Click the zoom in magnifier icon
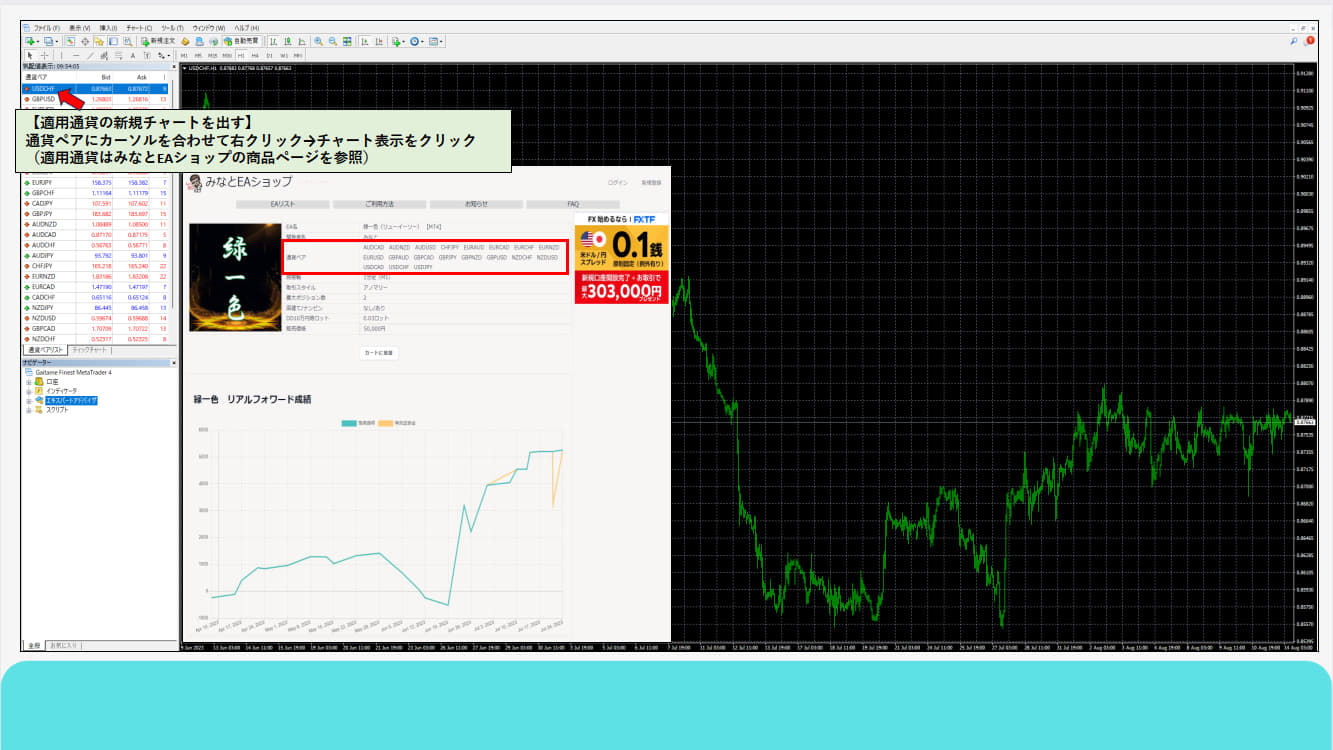1333x750 pixels. pos(318,41)
